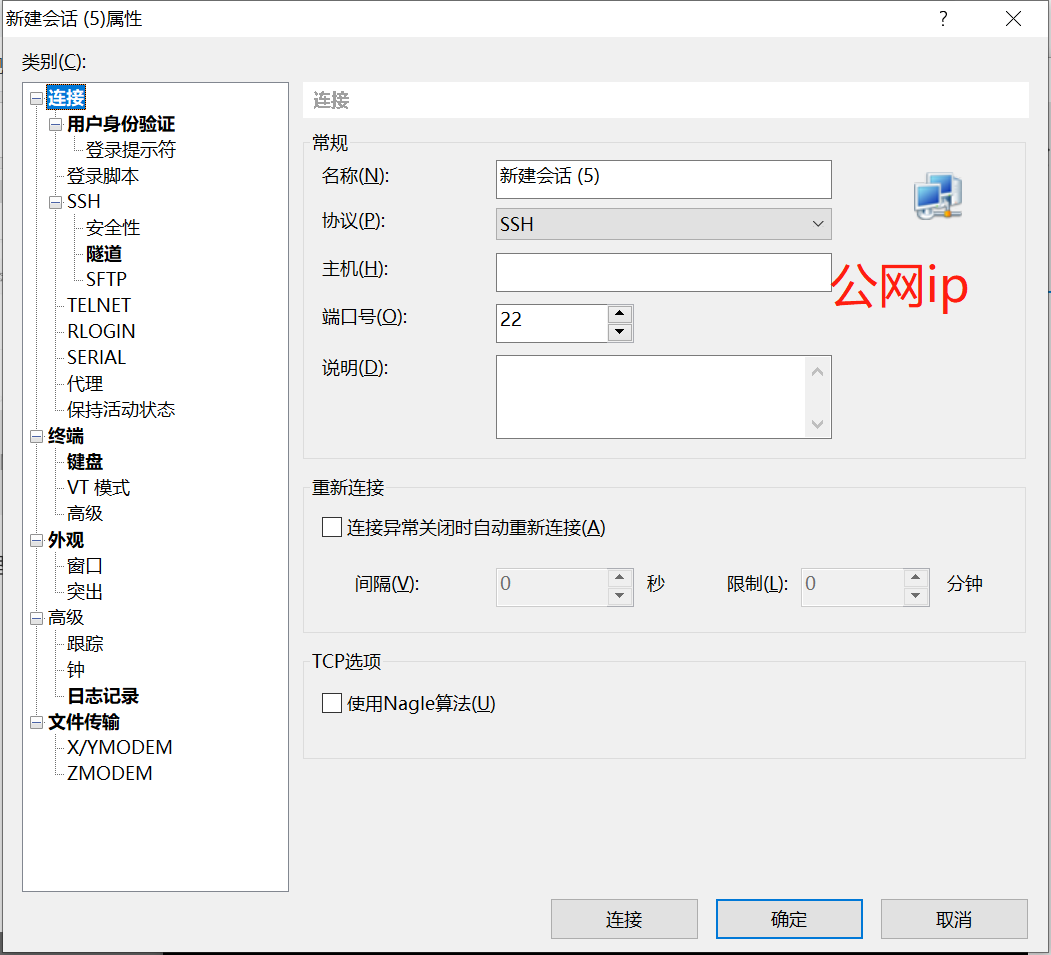Image resolution: width=1051 pixels, height=955 pixels.
Task: Click the 确定 button
Action: (788, 918)
